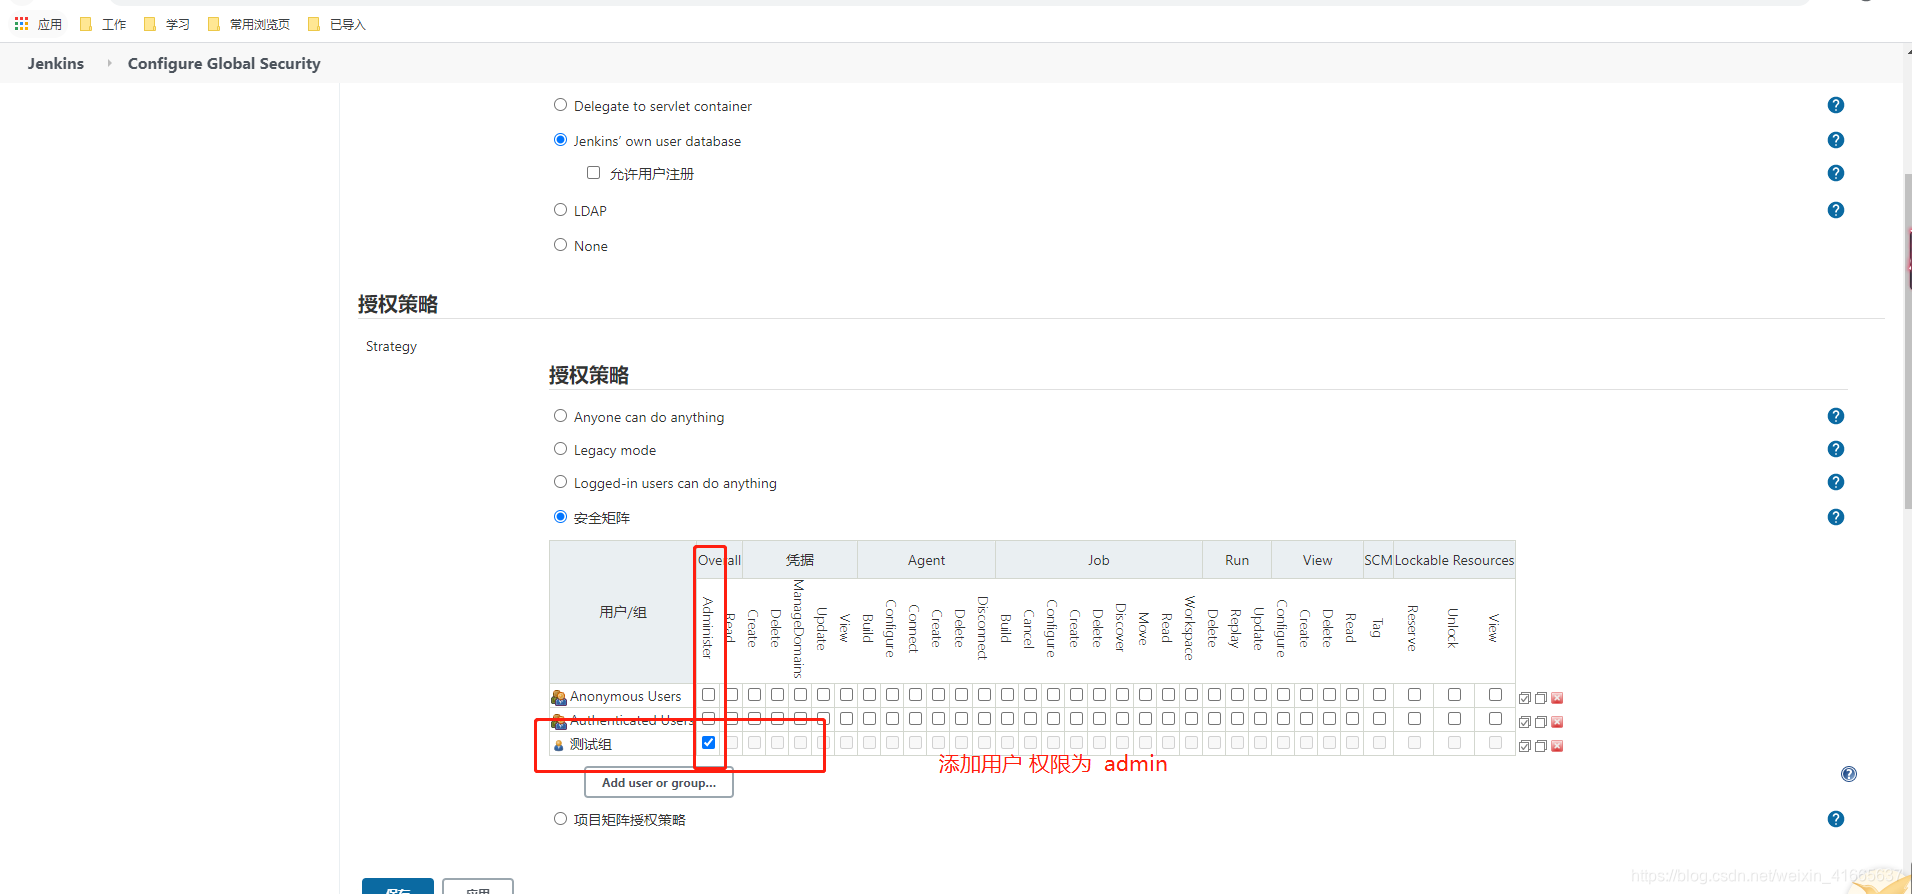The width and height of the screenshot is (1912, 894).
Task: Uncheck Administer for 测试组
Action: coord(708,743)
